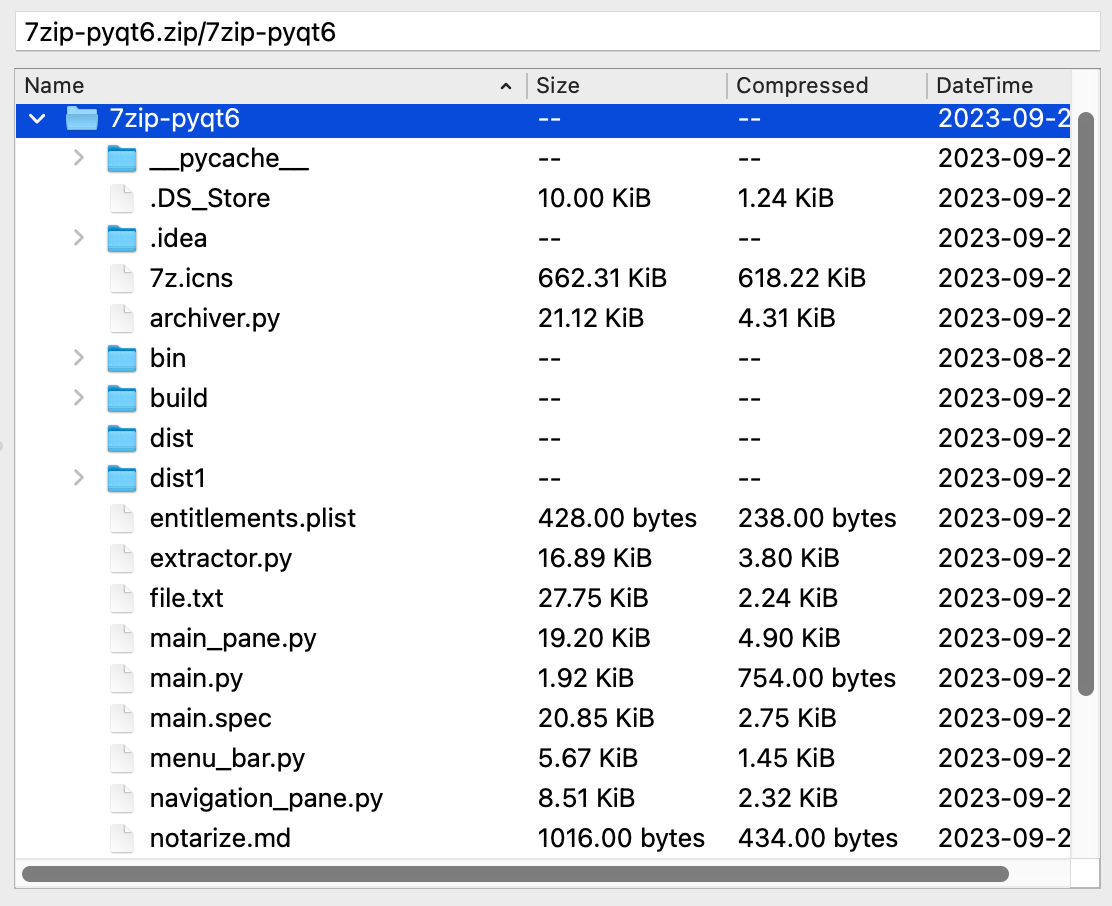The width and height of the screenshot is (1112, 906).
Task: Expand the dist1 folder
Action: (x=78, y=478)
